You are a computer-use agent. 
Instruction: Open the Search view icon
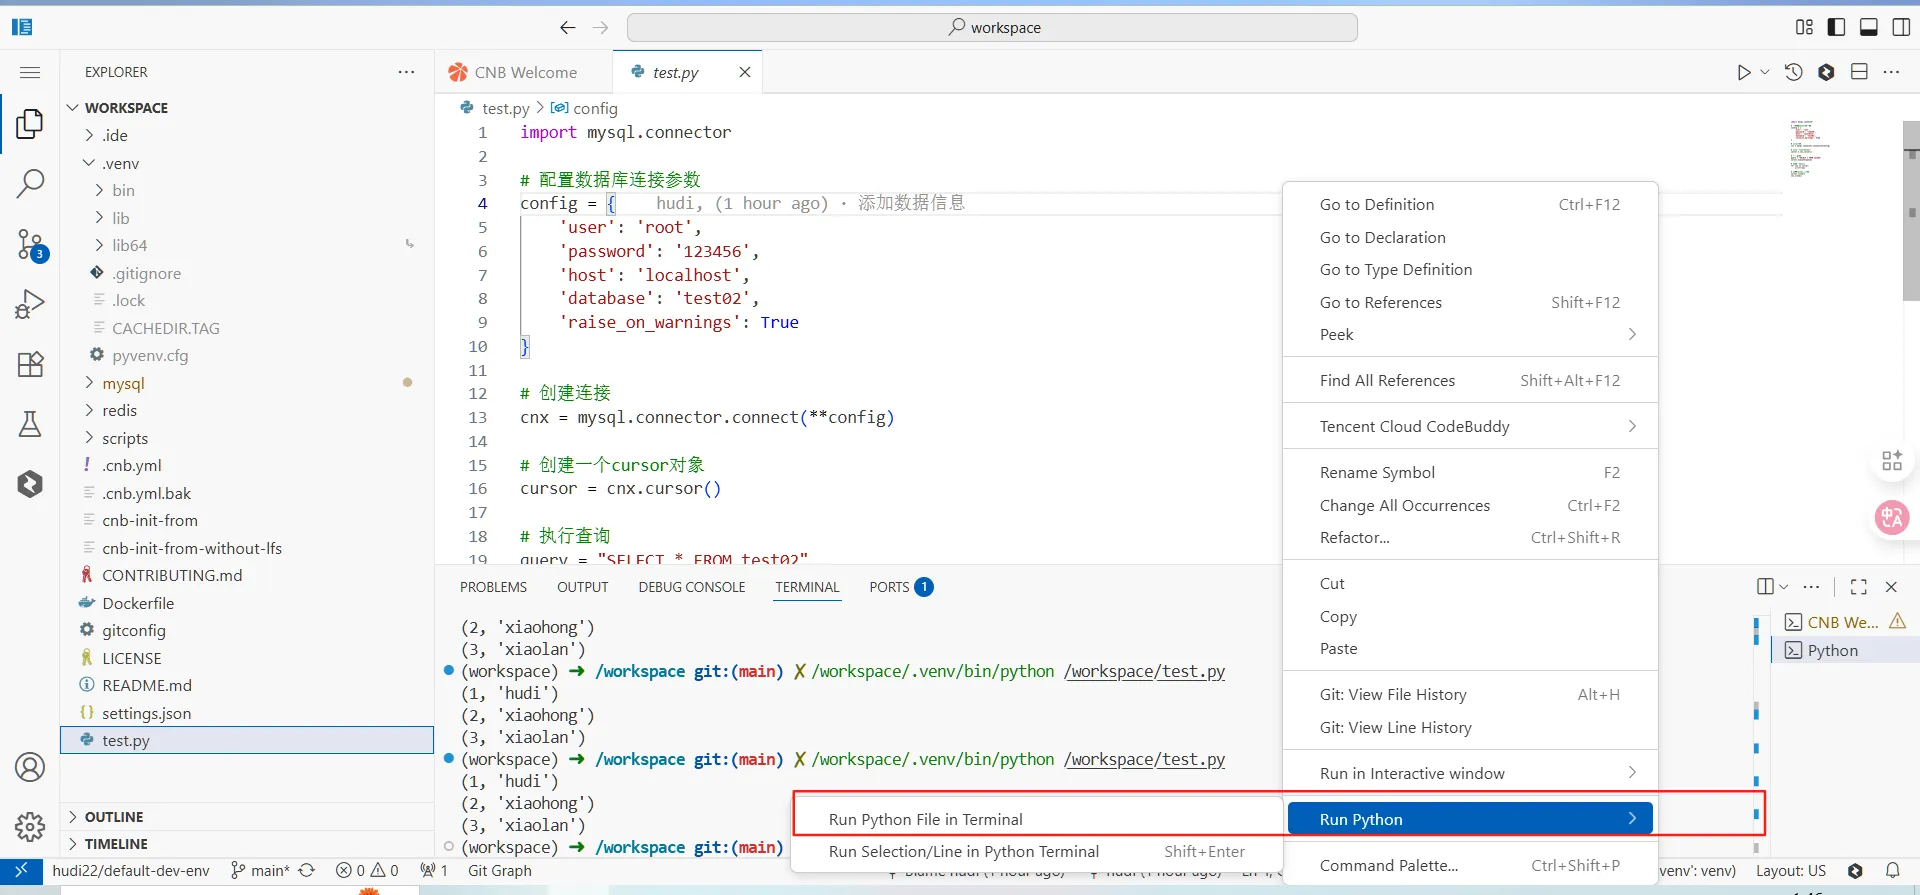pos(30,183)
